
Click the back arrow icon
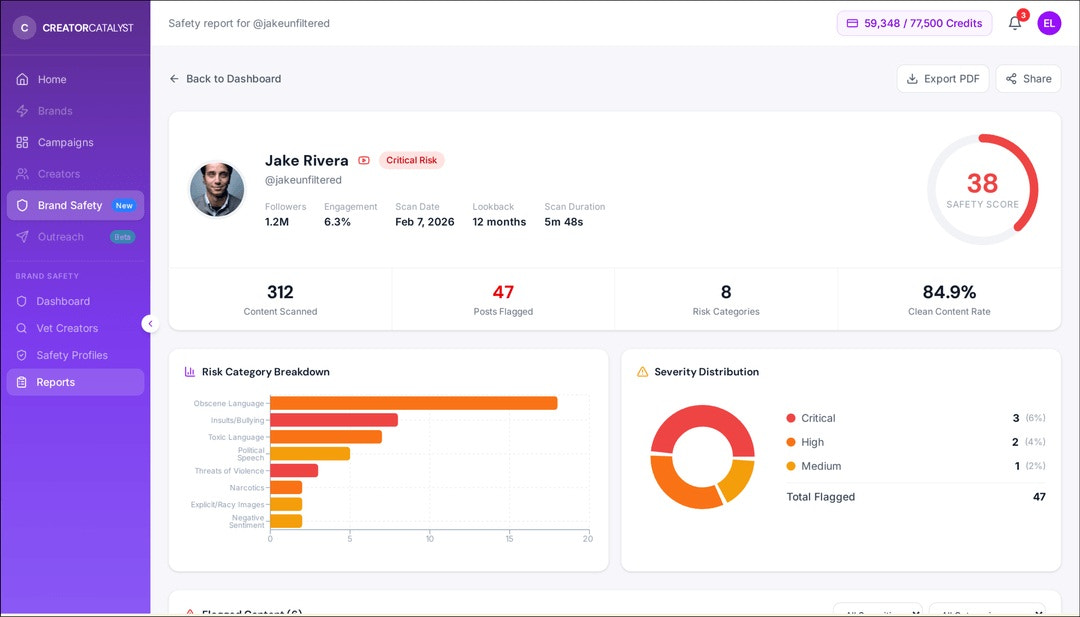coord(174,79)
